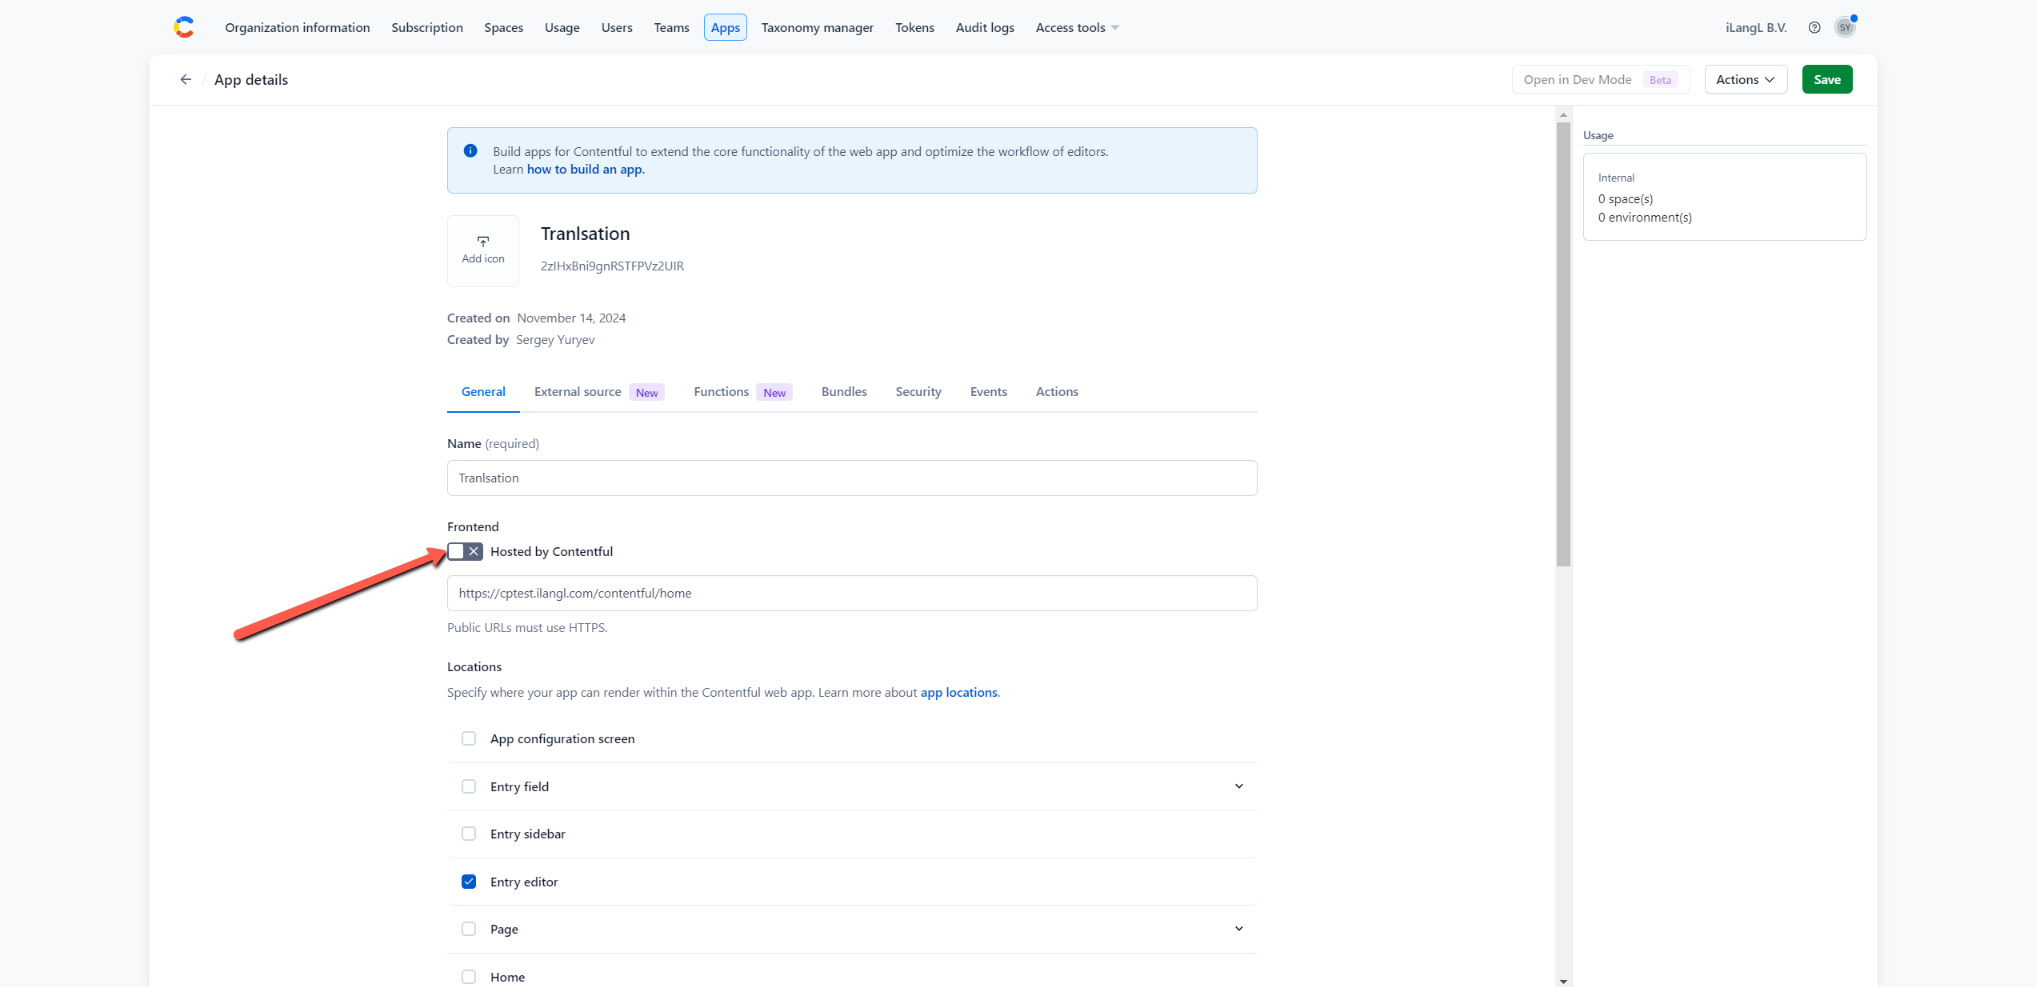Click into the Name input field

coord(852,478)
